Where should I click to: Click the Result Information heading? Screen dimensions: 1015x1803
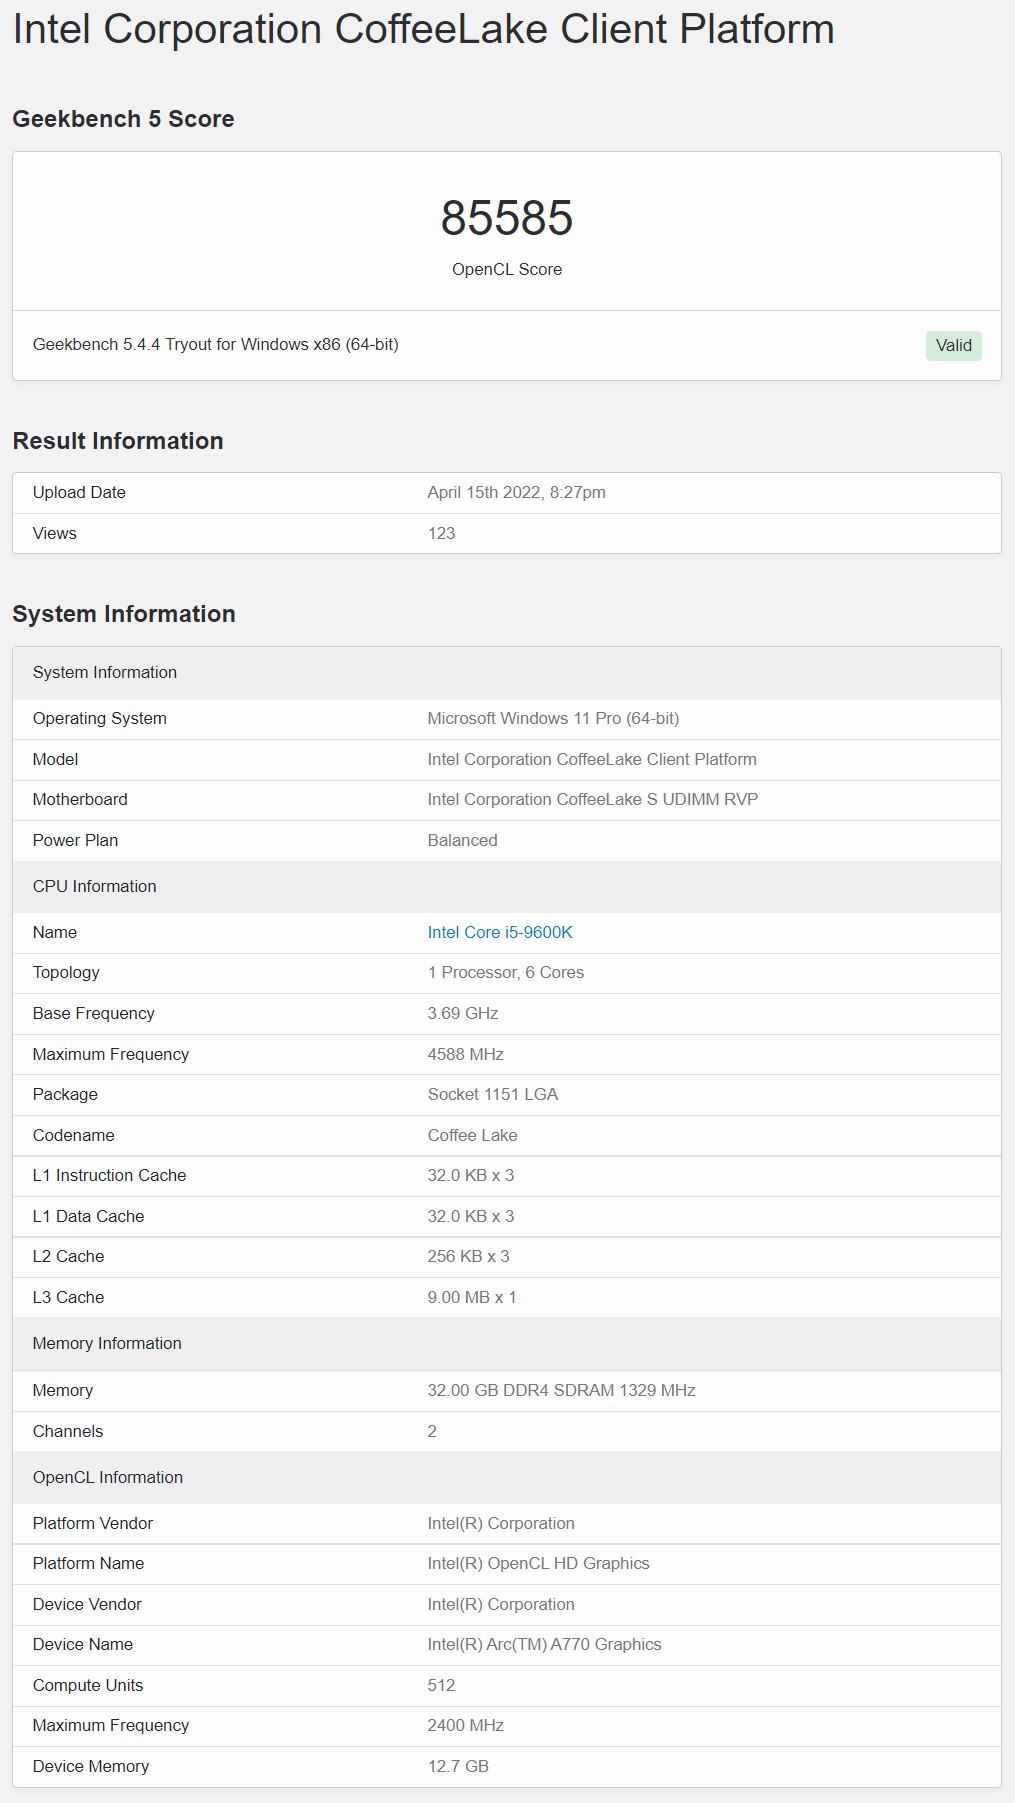[118, 441]
